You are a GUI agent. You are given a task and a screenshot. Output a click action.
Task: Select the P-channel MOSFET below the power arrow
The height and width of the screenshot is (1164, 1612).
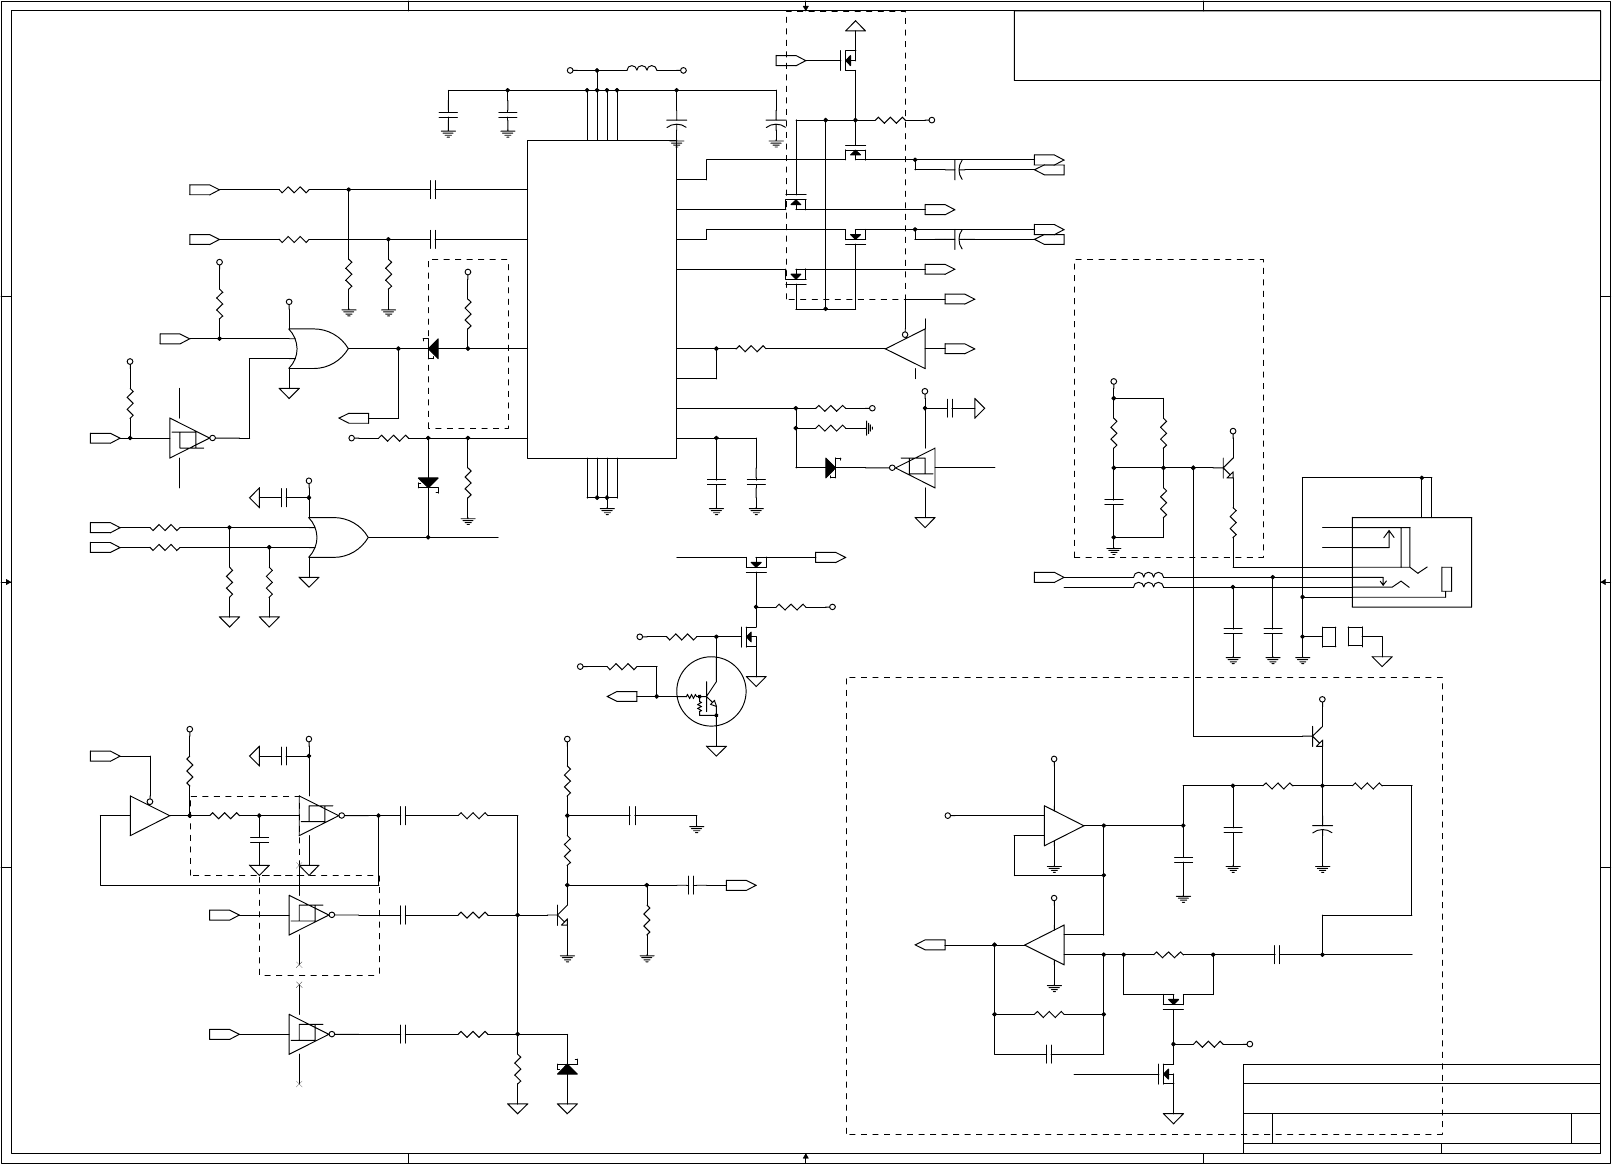click(848, 61)
